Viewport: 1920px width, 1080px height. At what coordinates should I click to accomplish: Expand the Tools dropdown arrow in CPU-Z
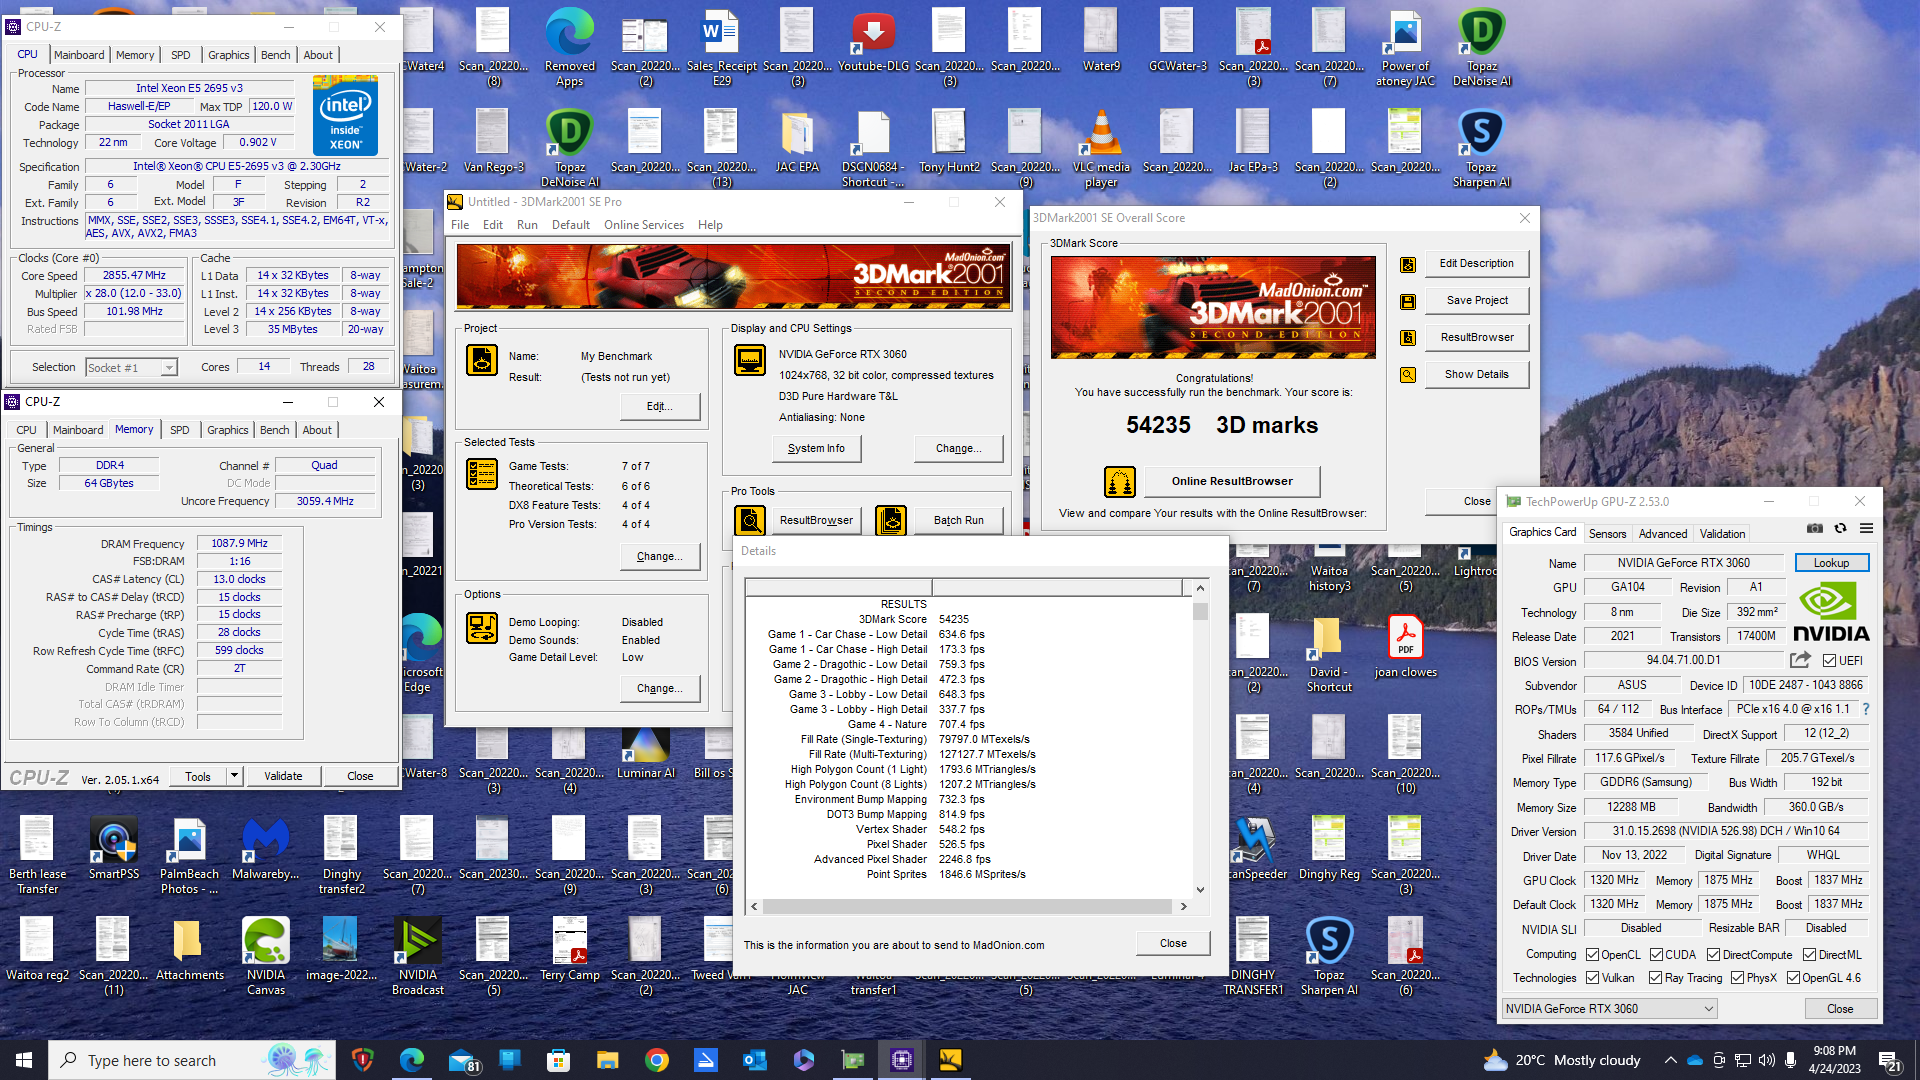(x=234, y=776)
